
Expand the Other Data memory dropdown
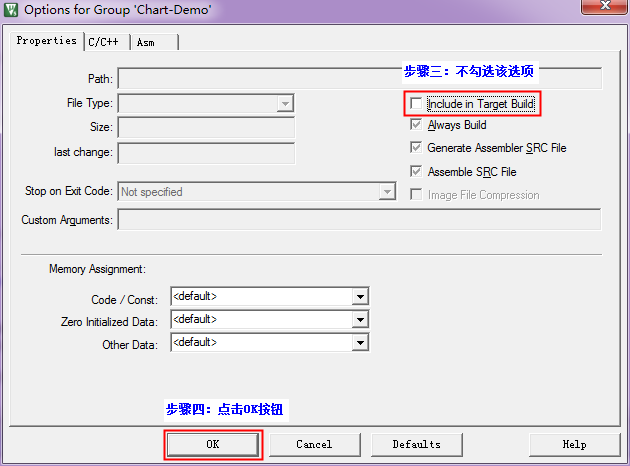(360, 343)
